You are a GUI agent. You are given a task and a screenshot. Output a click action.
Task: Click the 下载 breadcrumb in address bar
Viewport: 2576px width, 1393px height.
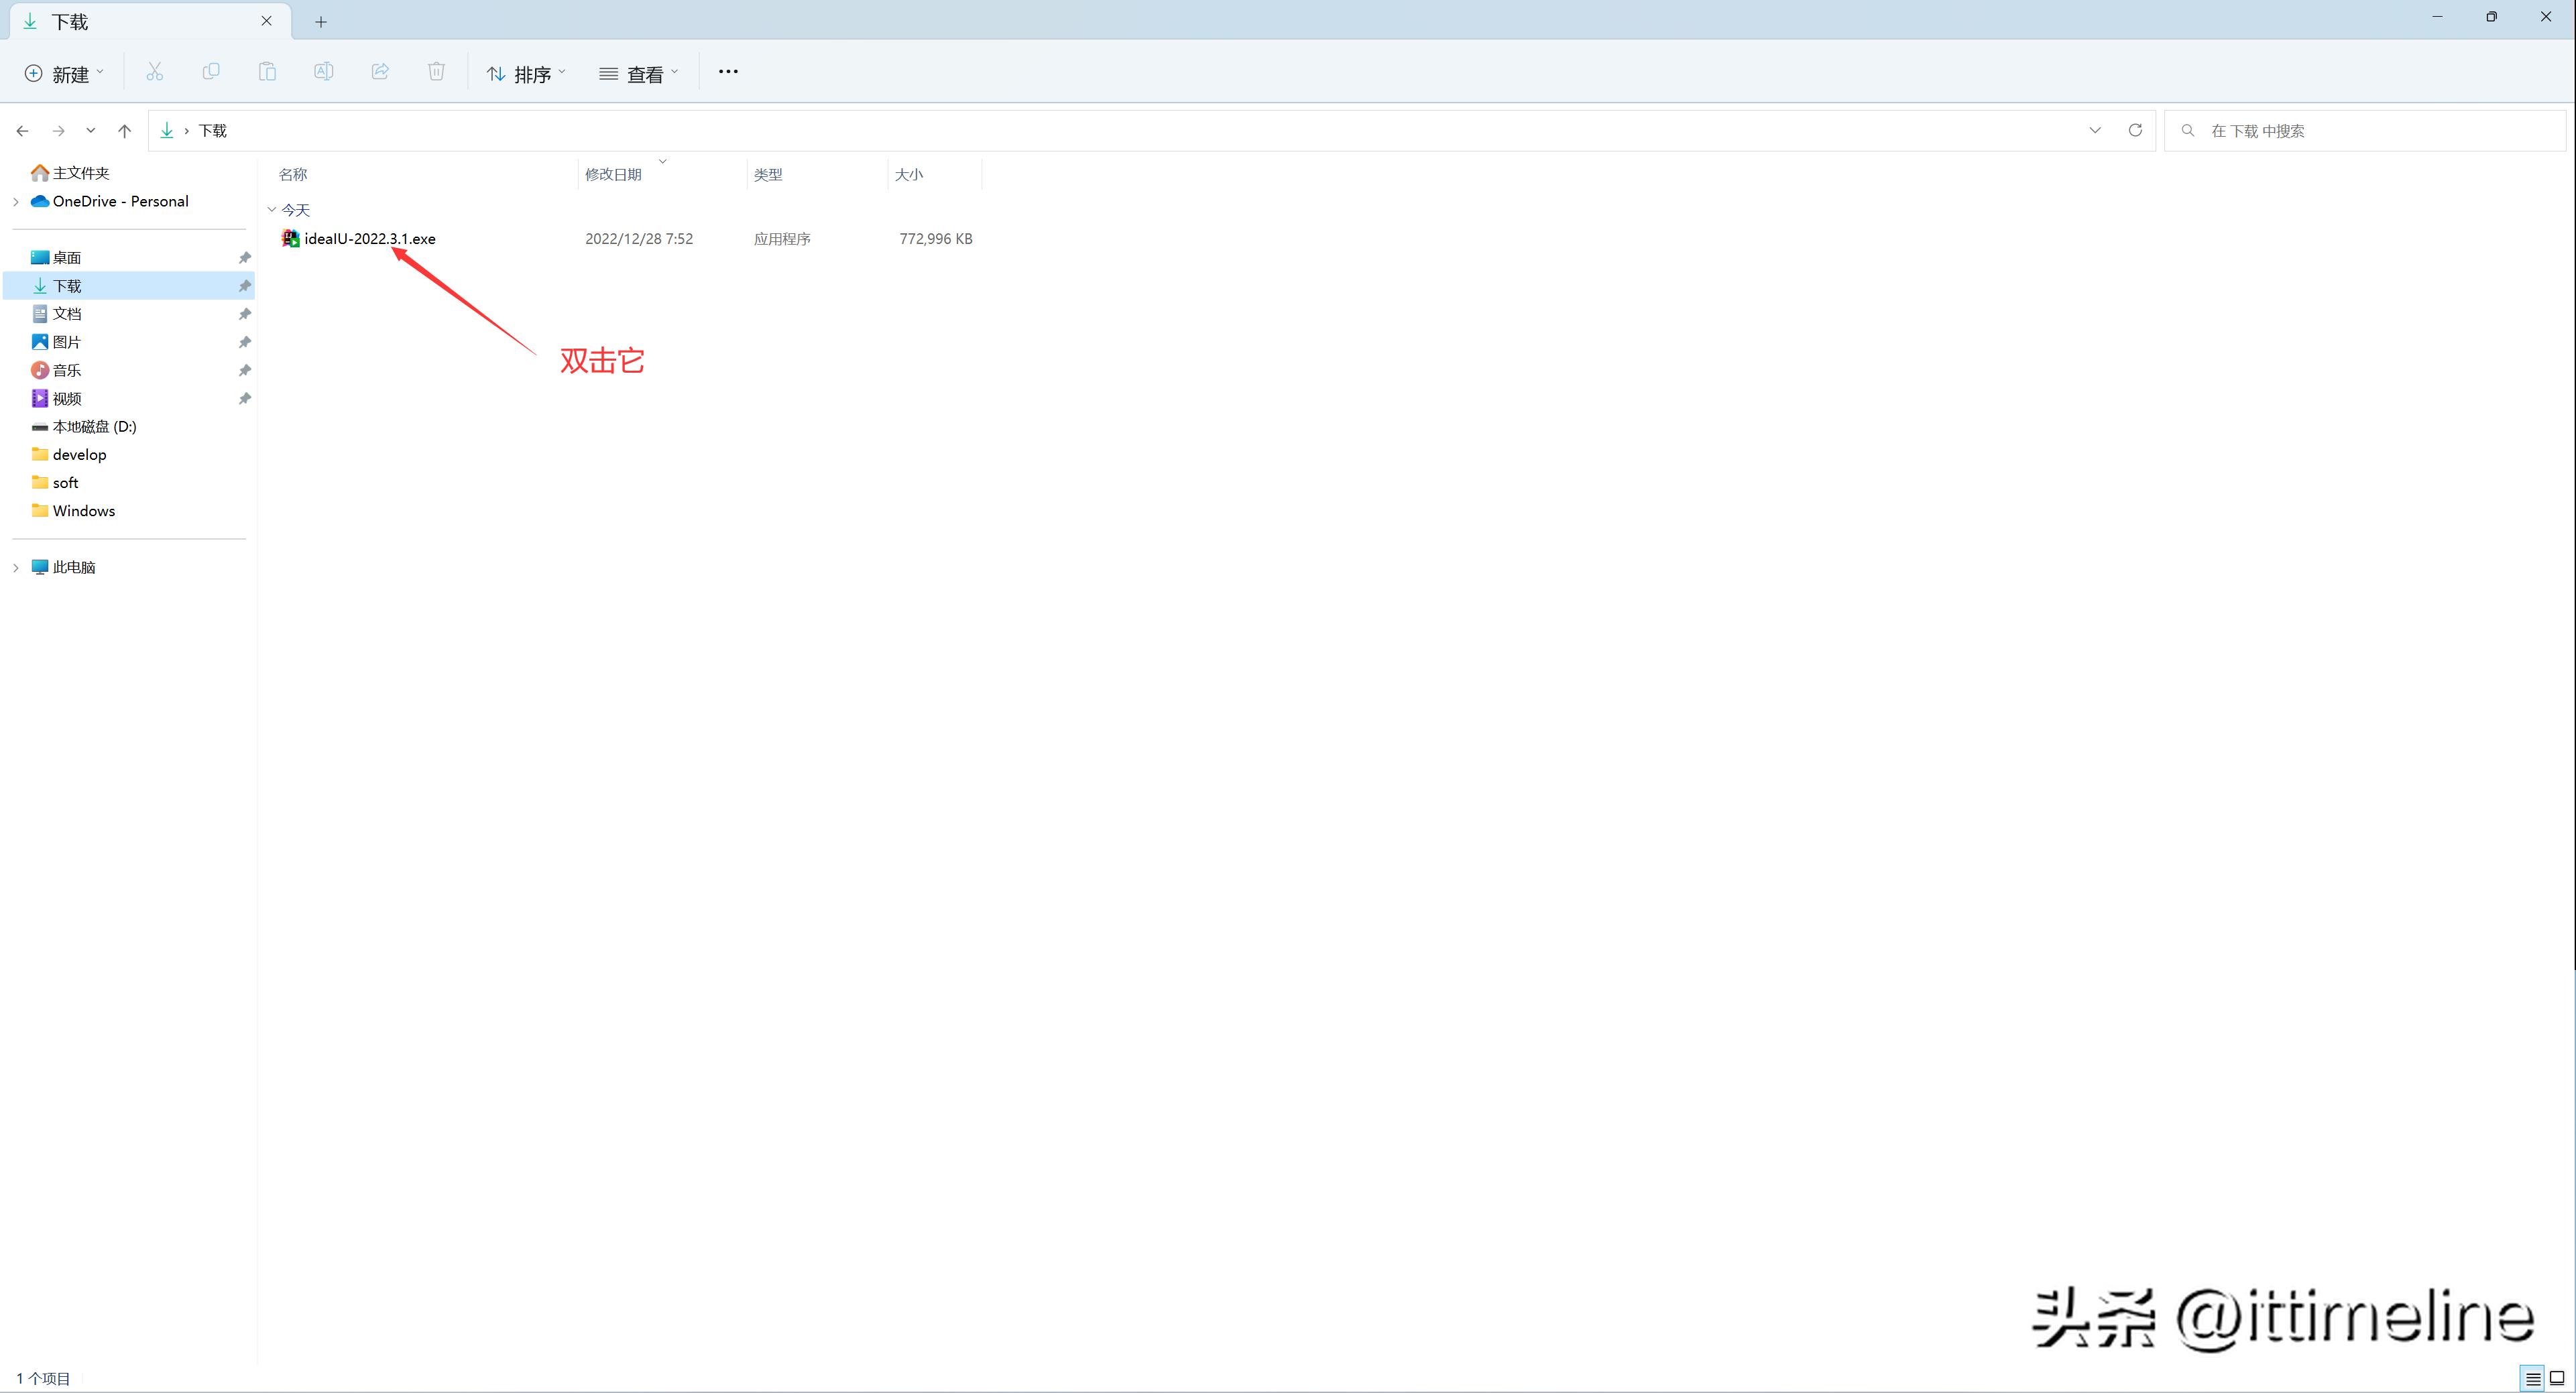212,131
